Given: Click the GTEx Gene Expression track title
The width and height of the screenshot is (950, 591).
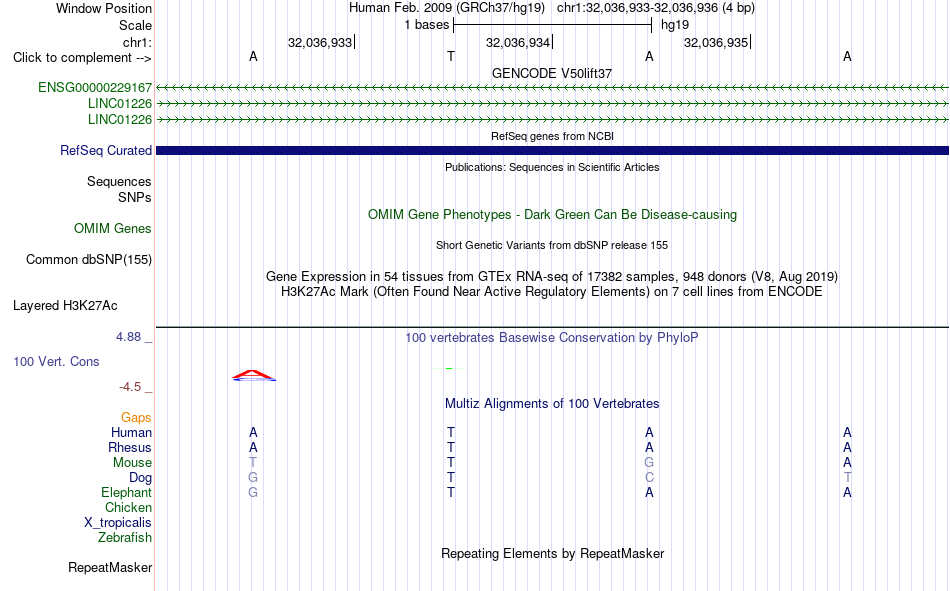Looking at the screenshot, I should tap(552, 276).
